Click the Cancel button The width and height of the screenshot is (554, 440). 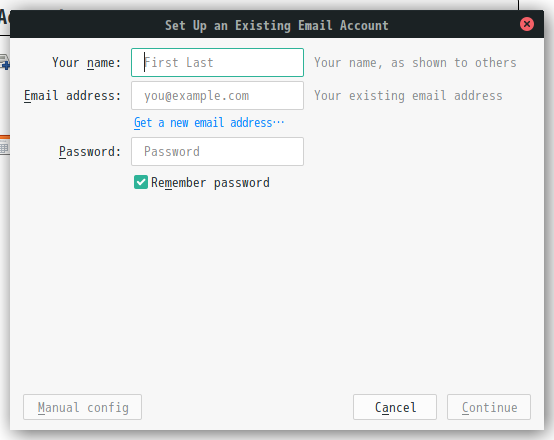[x=395, y=407]
